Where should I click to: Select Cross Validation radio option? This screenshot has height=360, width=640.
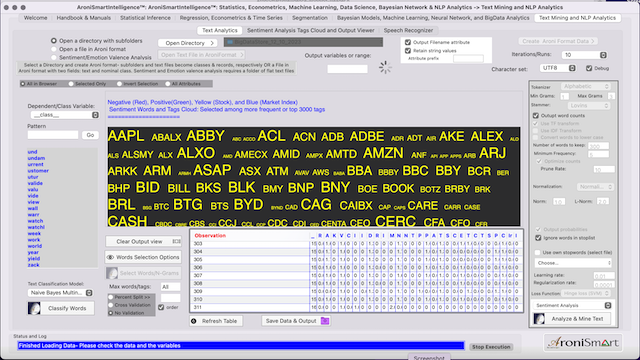(111, 305)
